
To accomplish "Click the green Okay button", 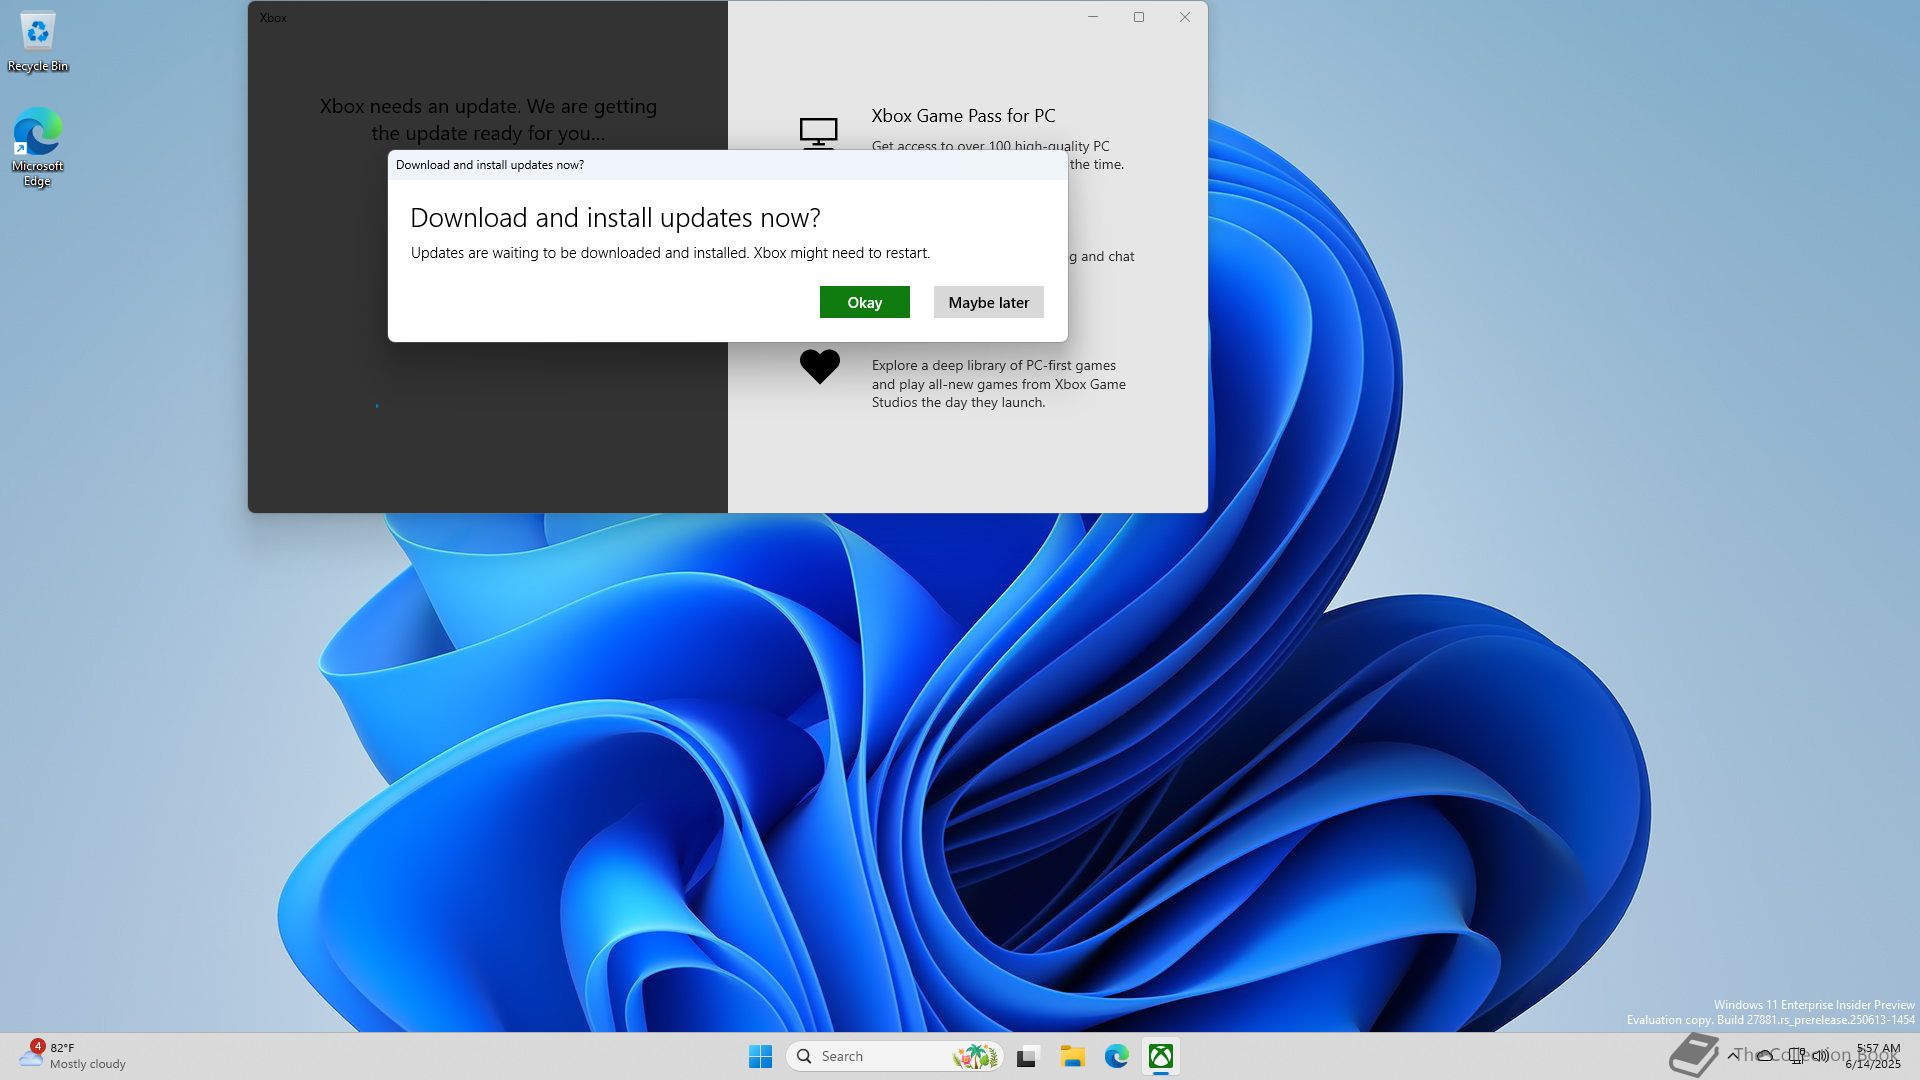I will click(x=864, y=302).
